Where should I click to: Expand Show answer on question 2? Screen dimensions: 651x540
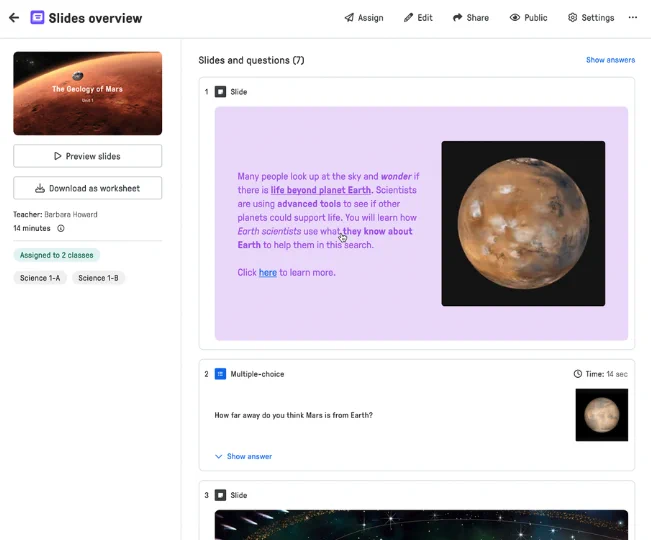[244, 457]
